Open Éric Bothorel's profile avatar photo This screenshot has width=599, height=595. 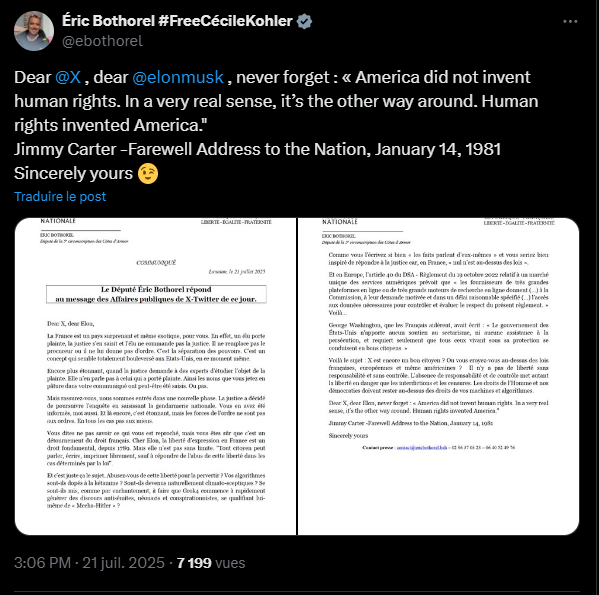pos(34,31)
